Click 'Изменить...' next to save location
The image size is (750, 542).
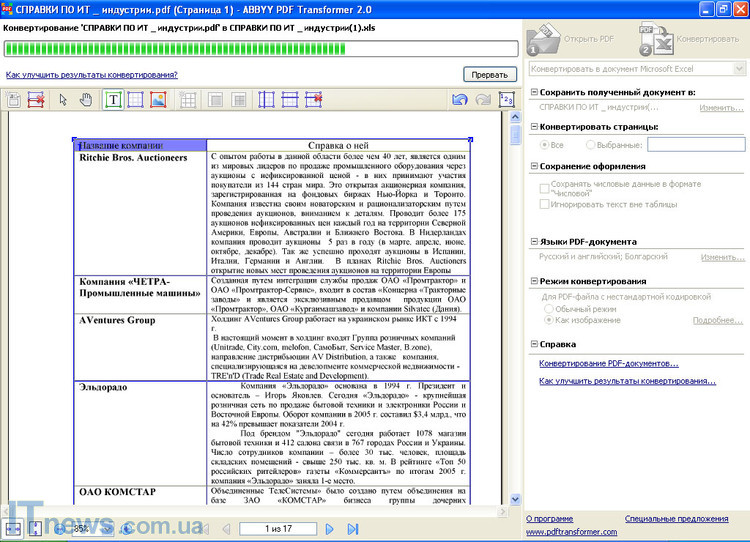pos(722,108)
